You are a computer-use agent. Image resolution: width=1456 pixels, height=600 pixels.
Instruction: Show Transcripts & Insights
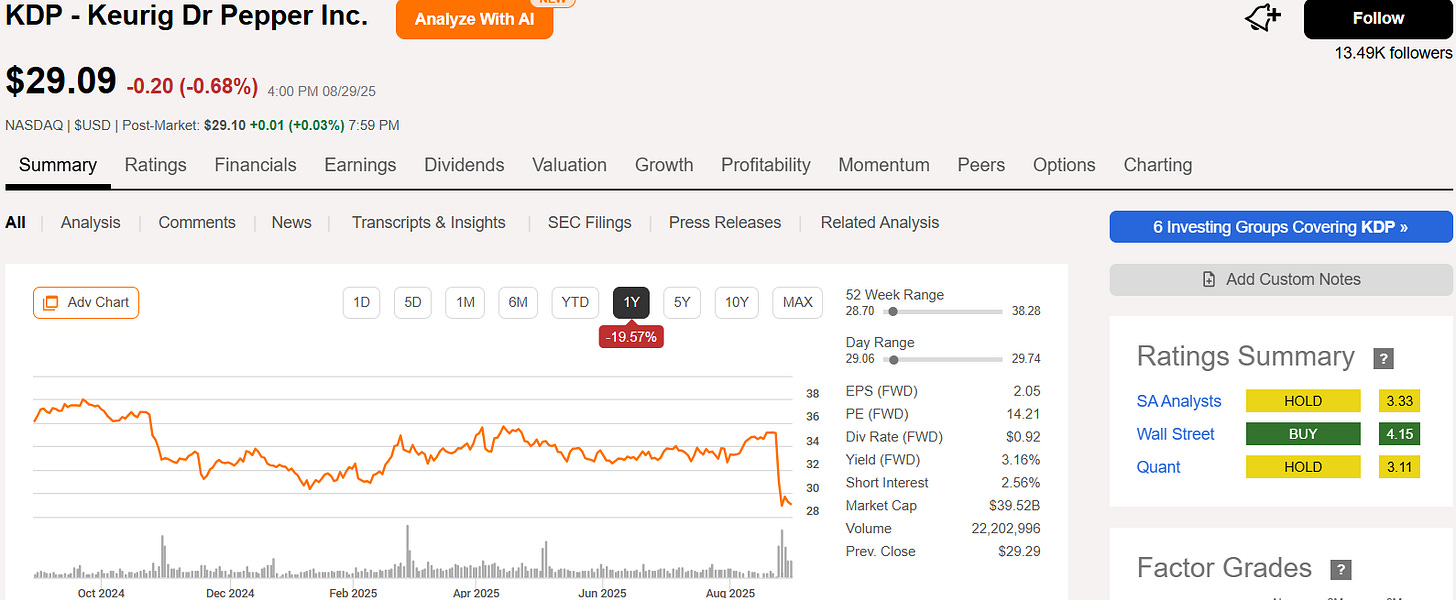(428, 222)
